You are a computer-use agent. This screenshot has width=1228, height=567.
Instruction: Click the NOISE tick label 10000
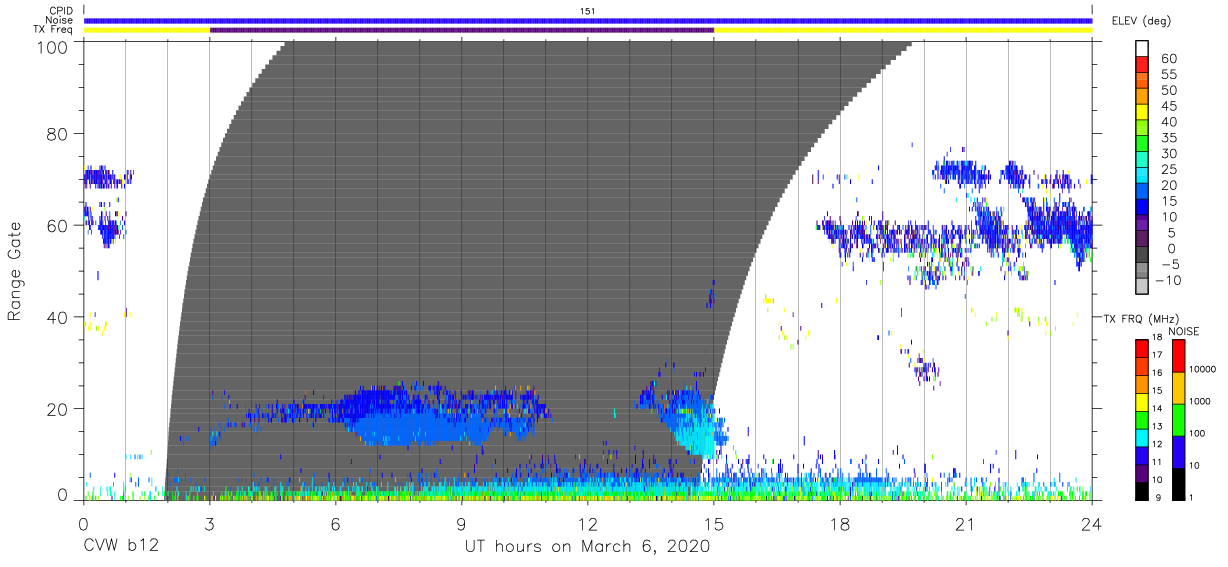(1202, 371)
